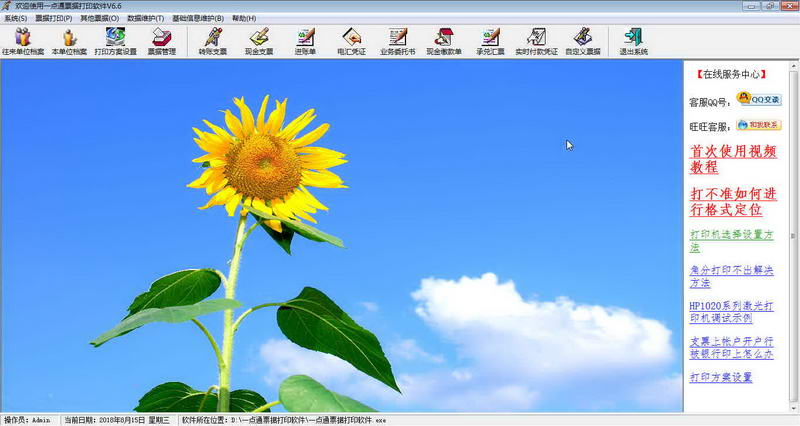This screenshot has height=426, width=800.
Task: Minimize the application window
Action: [751, 6]
